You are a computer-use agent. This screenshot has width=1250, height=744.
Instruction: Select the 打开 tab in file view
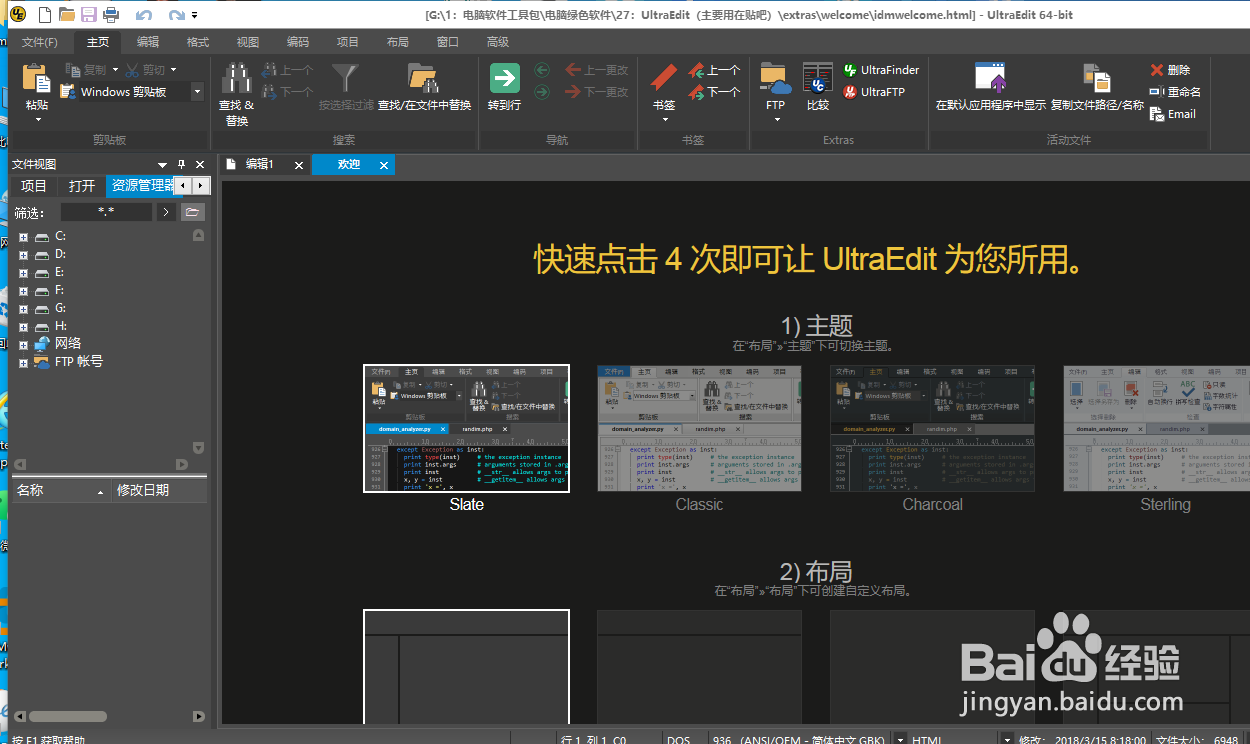[82, 186]
